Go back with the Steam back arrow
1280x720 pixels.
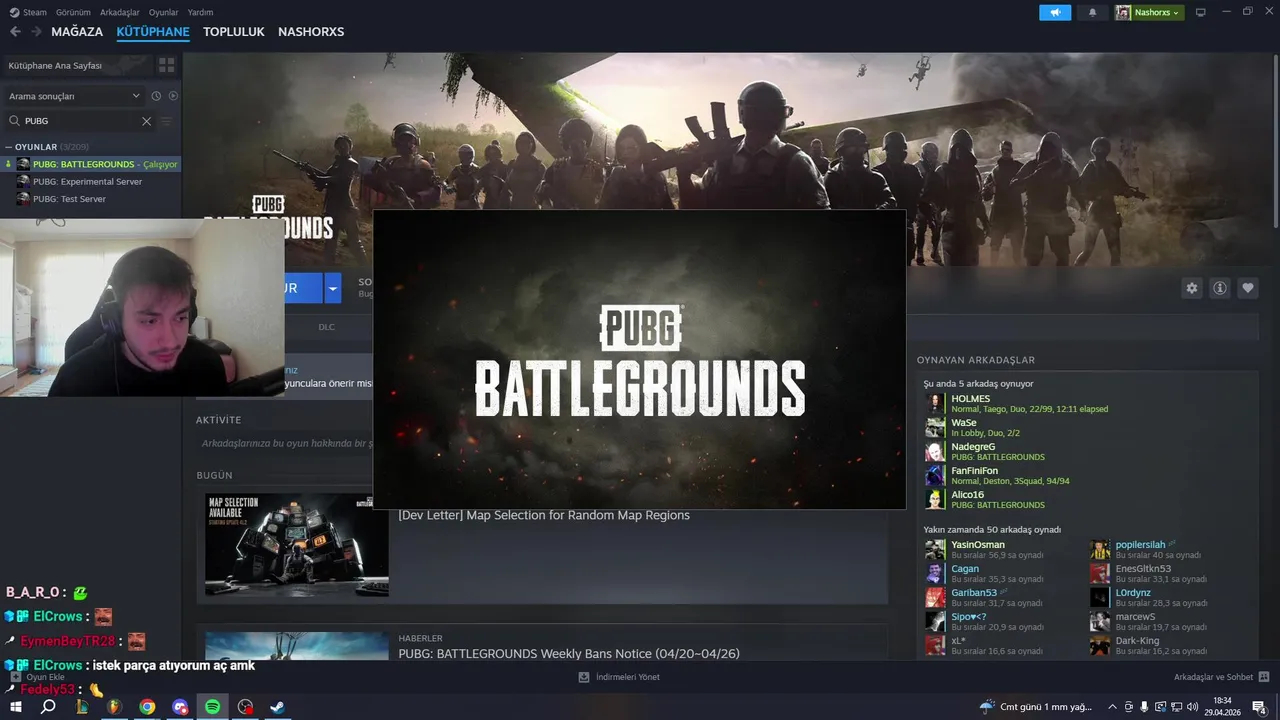pos(15,32)
